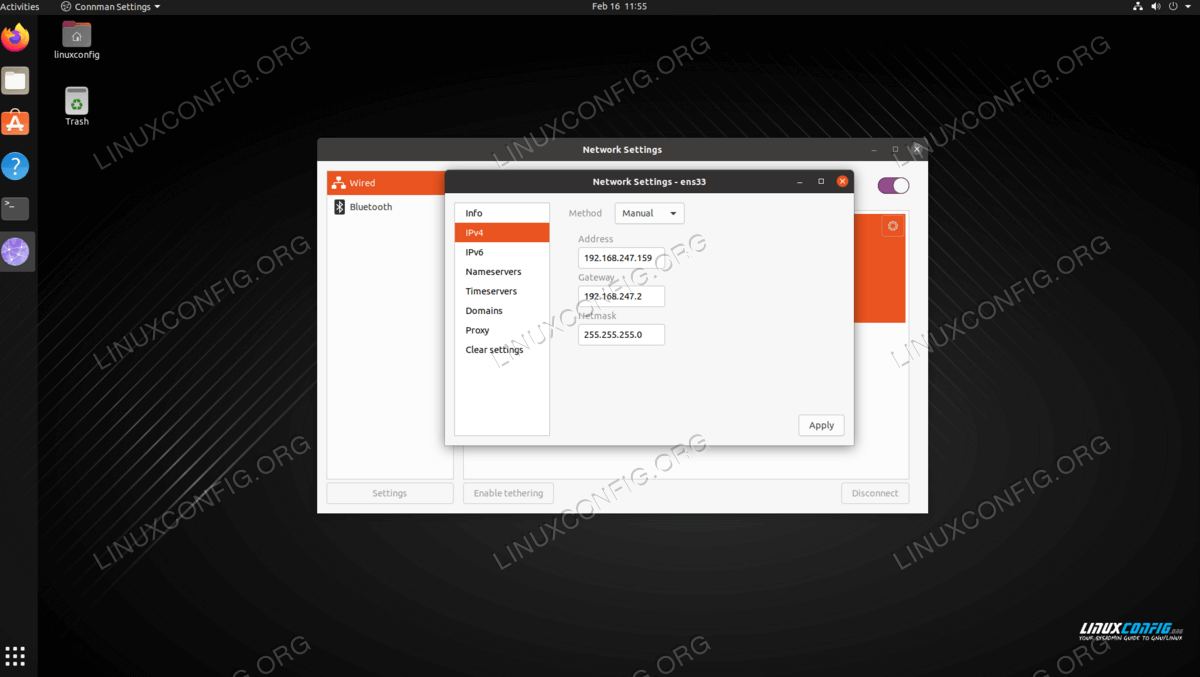Launch Ubuntu Software from the dock
1200x677 pixels.
[x=15, y=123]
